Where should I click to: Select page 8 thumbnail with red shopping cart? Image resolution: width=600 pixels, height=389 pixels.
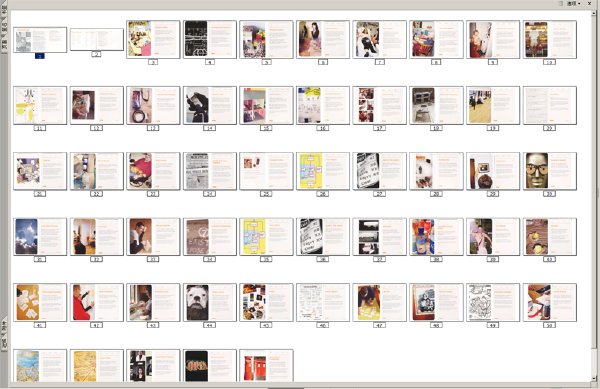tap(436, 39)
